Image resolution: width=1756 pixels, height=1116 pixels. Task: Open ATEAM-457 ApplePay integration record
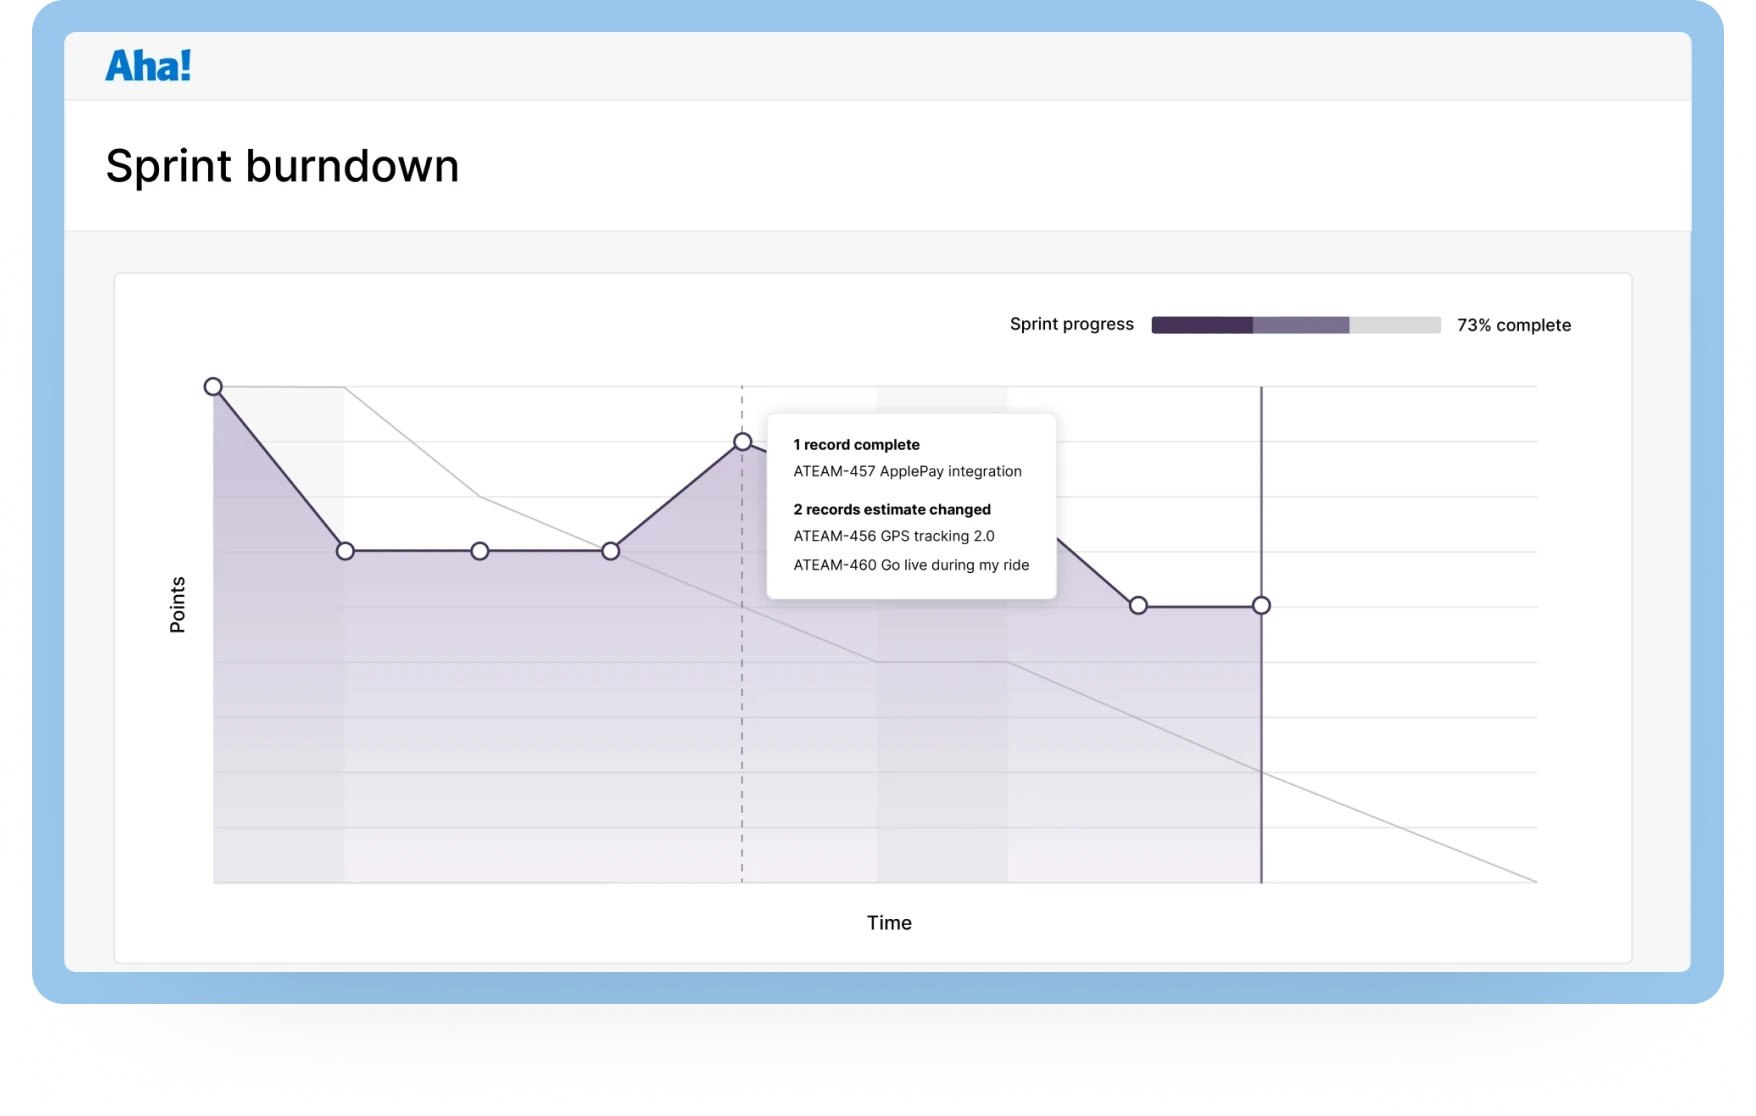pos(907,470)
